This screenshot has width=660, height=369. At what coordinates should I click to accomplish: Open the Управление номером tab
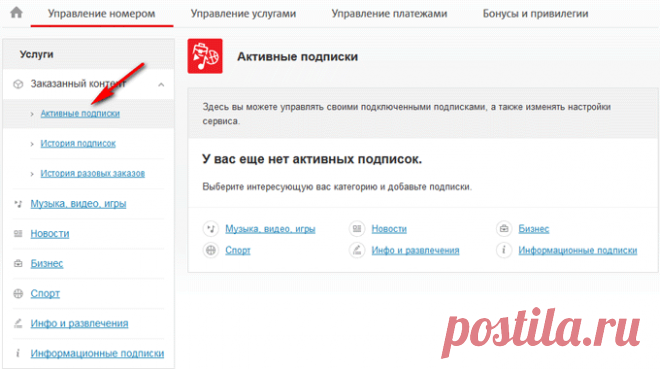[101, 13]
